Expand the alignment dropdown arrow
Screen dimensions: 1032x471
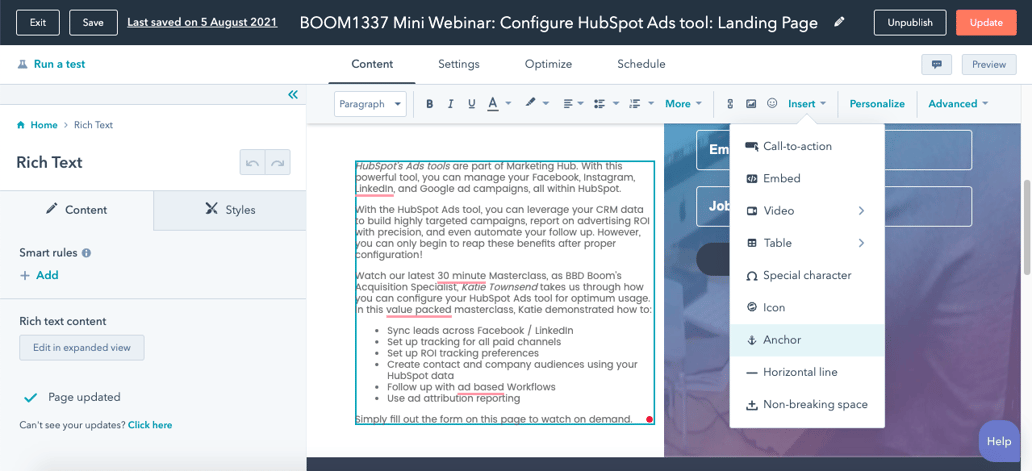(x=581, y=103)
